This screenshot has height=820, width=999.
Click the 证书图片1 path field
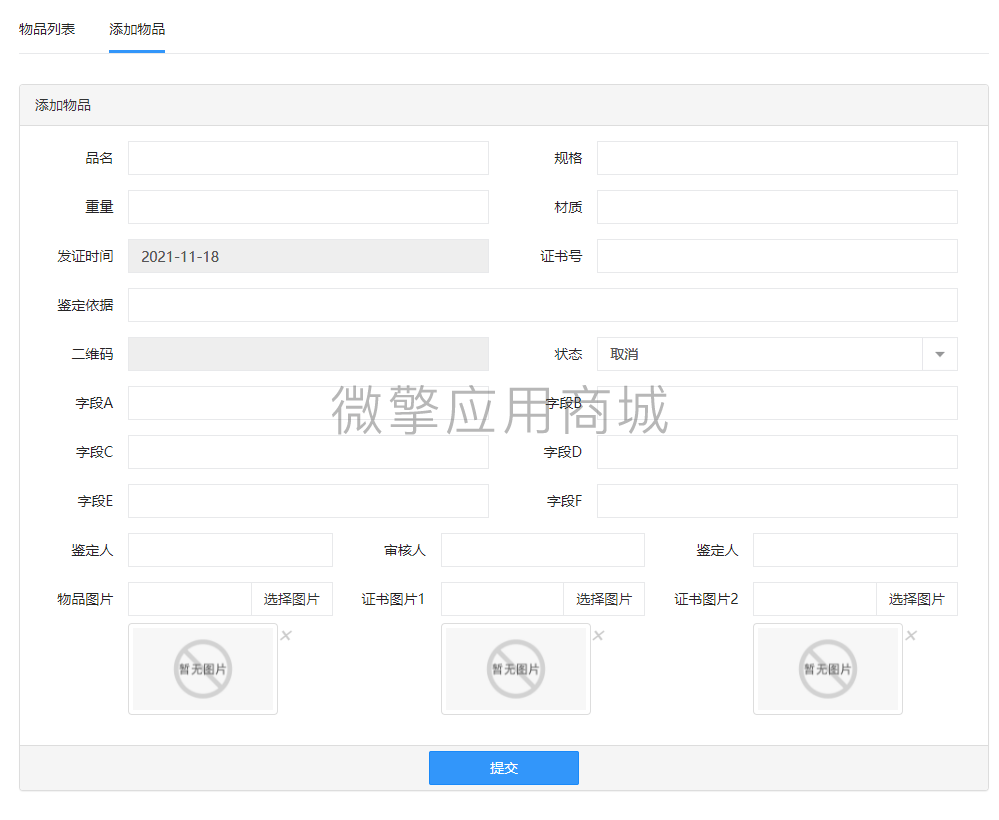click(503, 600)
